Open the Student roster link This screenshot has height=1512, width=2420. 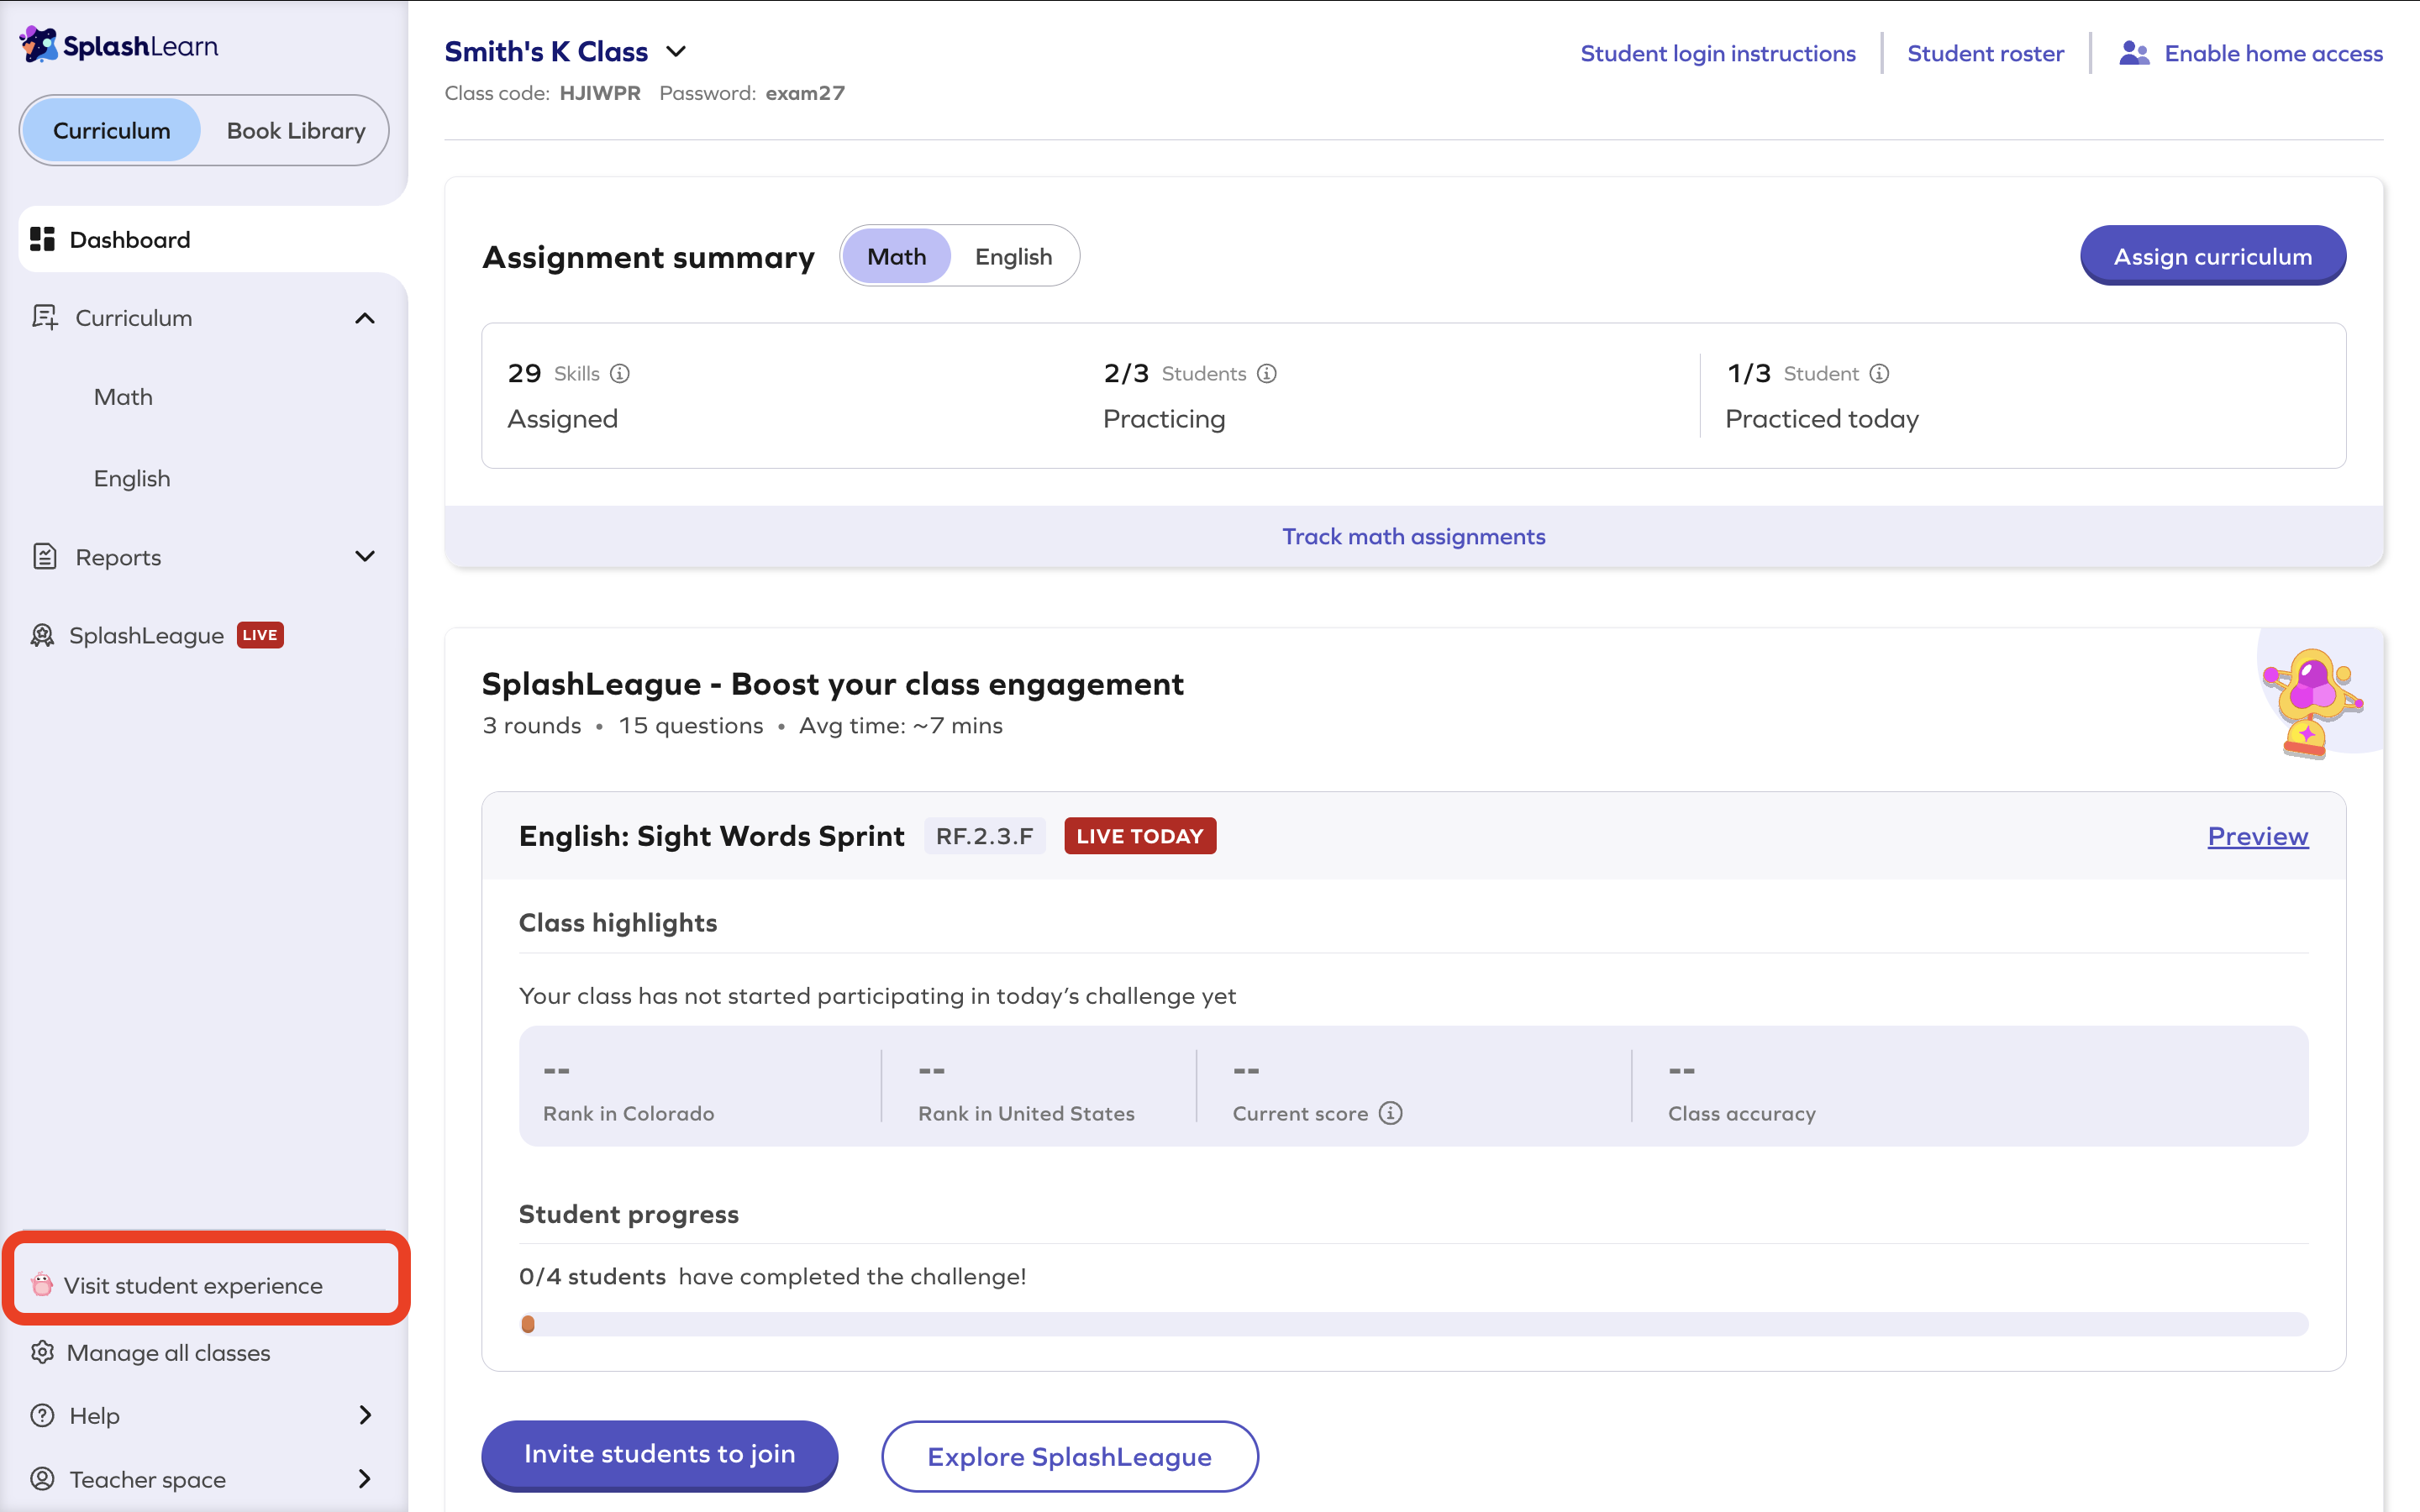[1985, 53]
